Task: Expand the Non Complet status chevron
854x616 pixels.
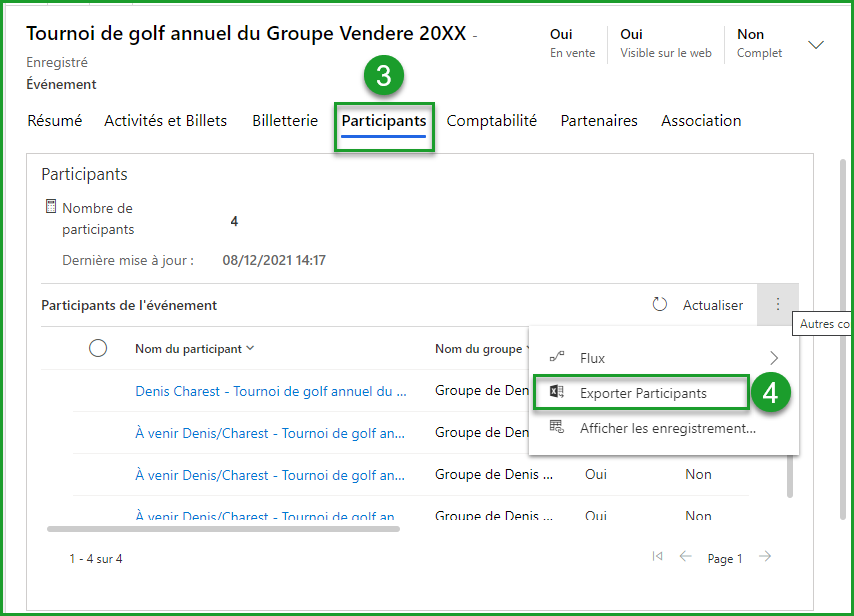Action: pyautogui.click(x=816, y=44)
